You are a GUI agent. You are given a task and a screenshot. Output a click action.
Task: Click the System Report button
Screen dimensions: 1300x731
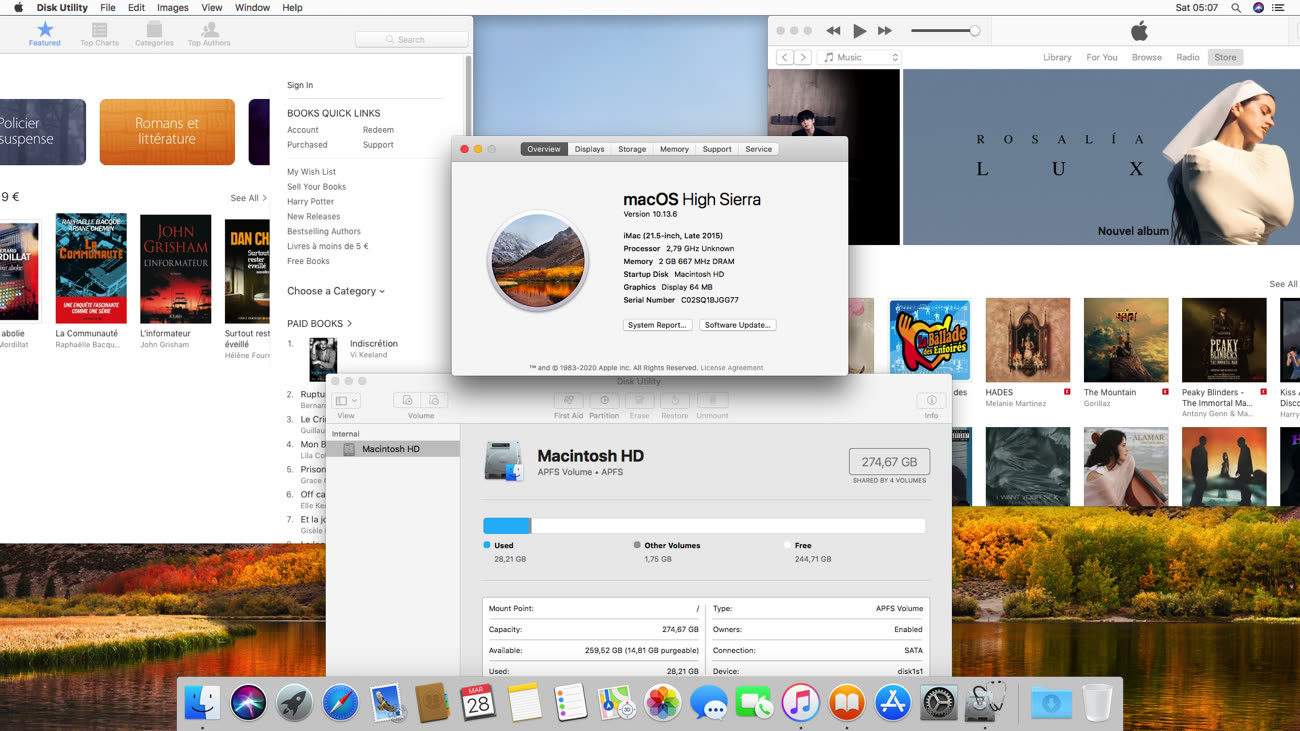pyautogui.click(x=657, y=325)
